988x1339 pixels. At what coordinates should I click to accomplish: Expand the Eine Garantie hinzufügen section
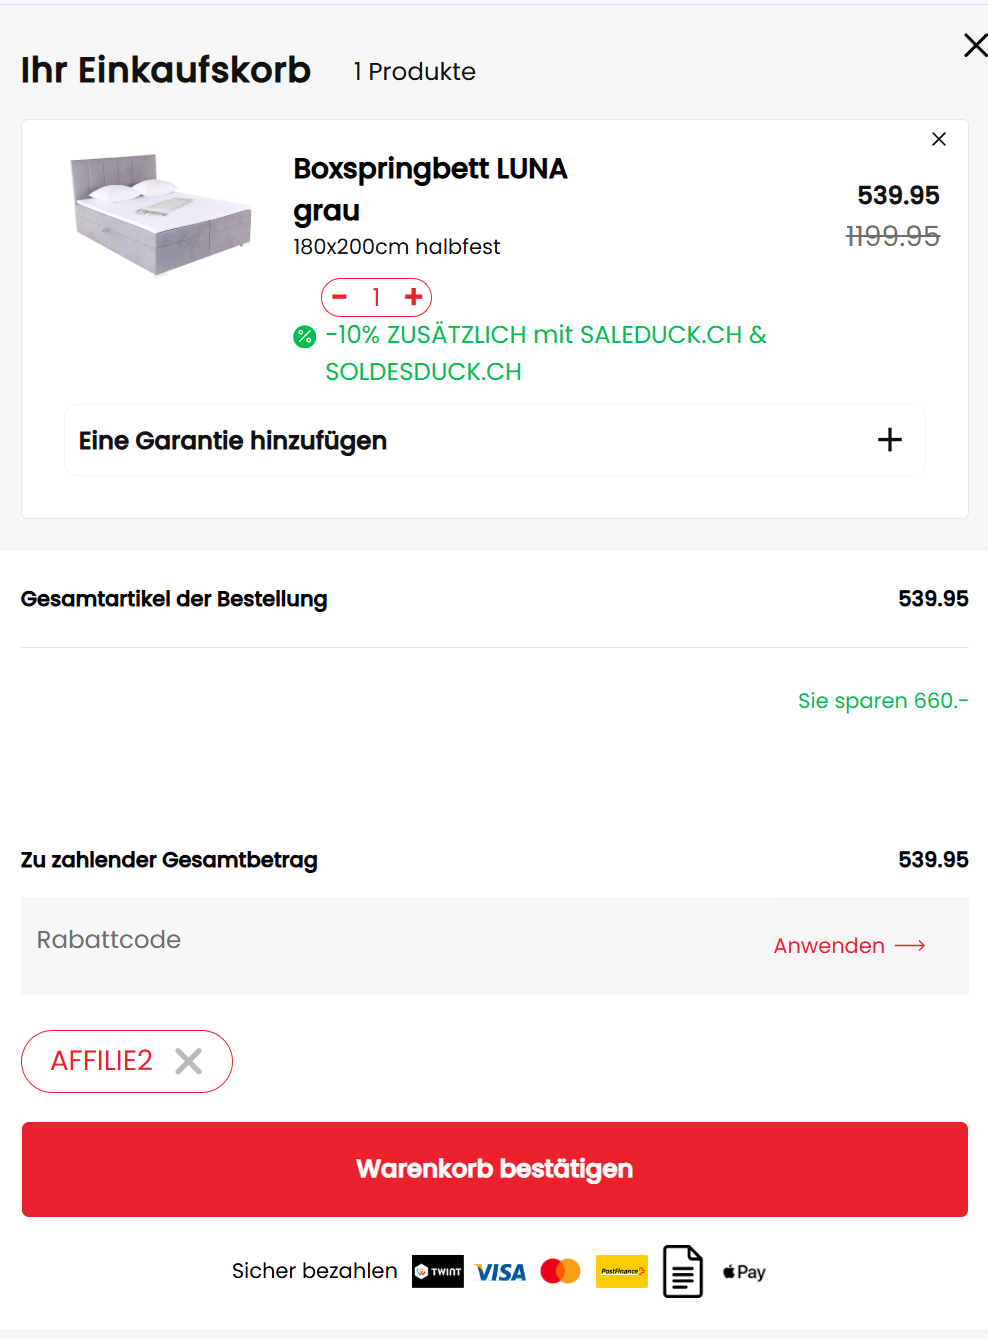(494, 440)
